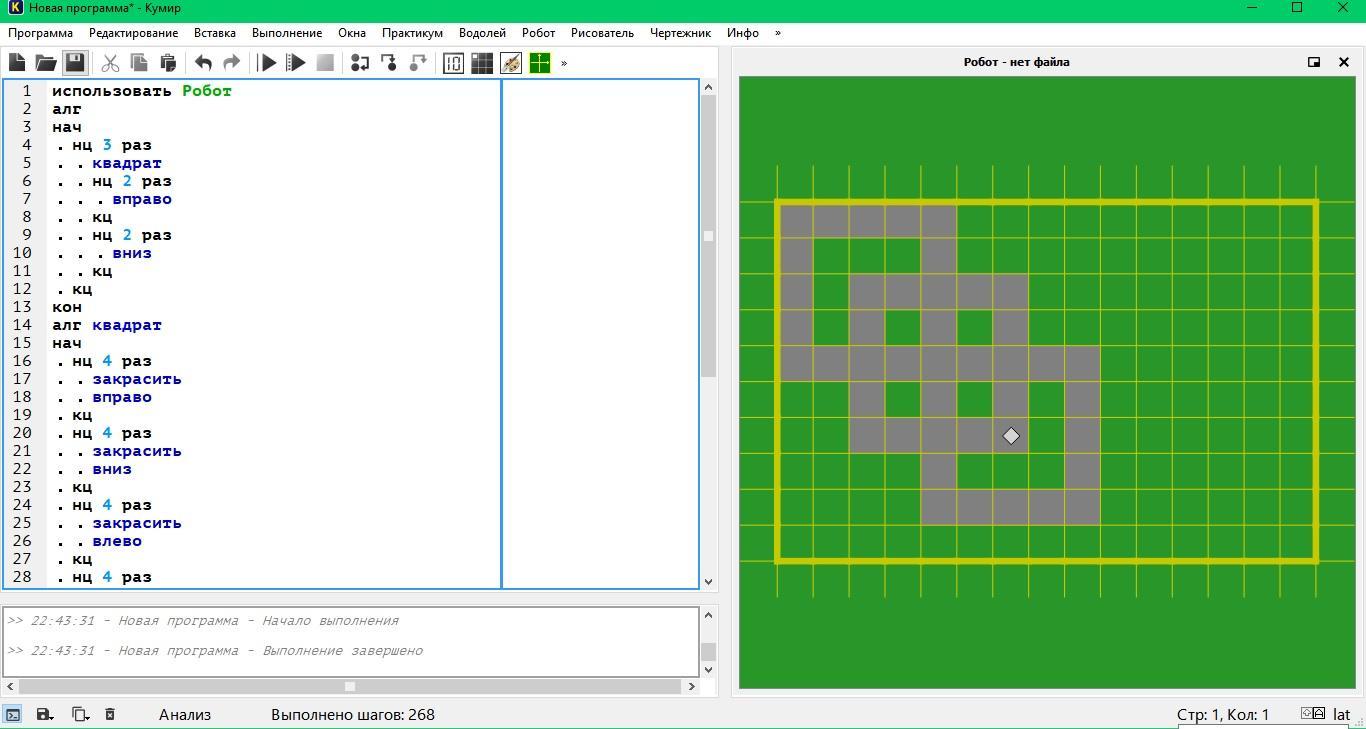1366x729 pixels.
Task: Undock the Robot panel with float button
Action: pos(1314,62)
